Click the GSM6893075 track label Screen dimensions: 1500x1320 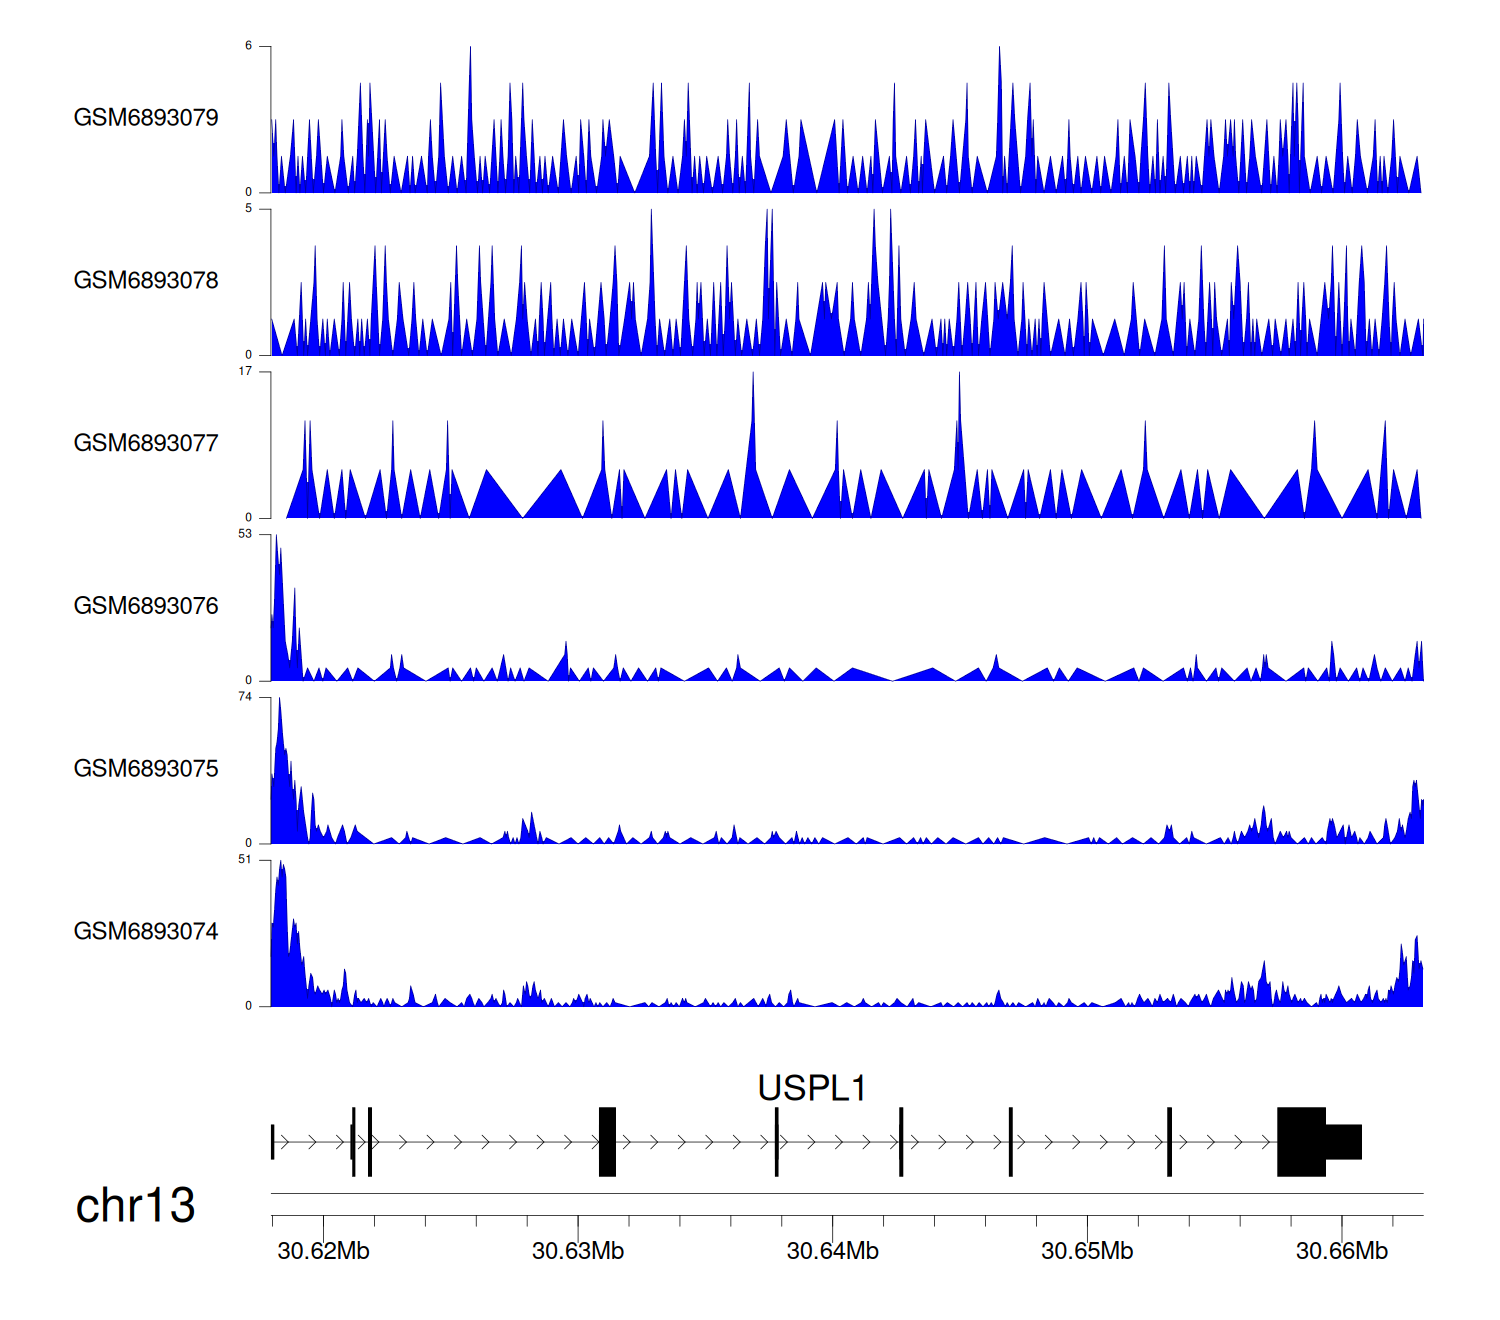(x=146, y=769)
